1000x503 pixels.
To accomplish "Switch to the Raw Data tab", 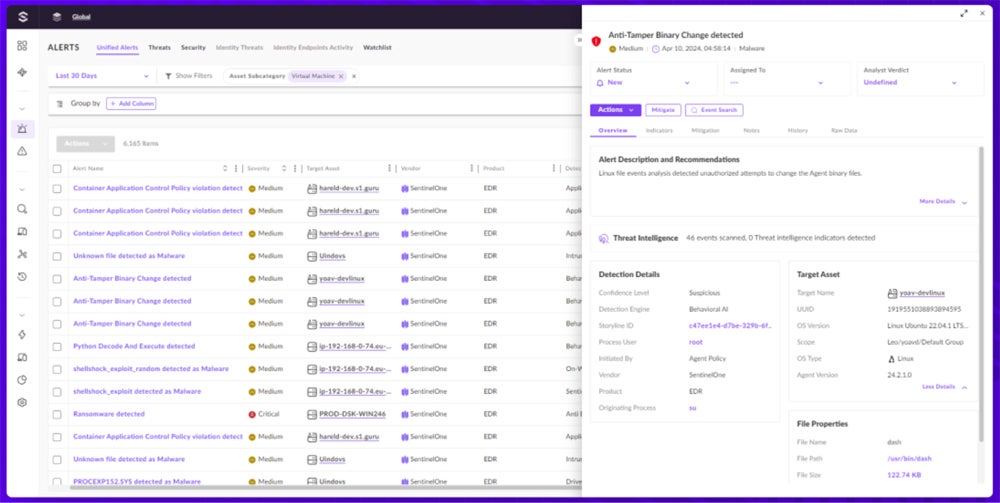I will click(x=843, y=131).
